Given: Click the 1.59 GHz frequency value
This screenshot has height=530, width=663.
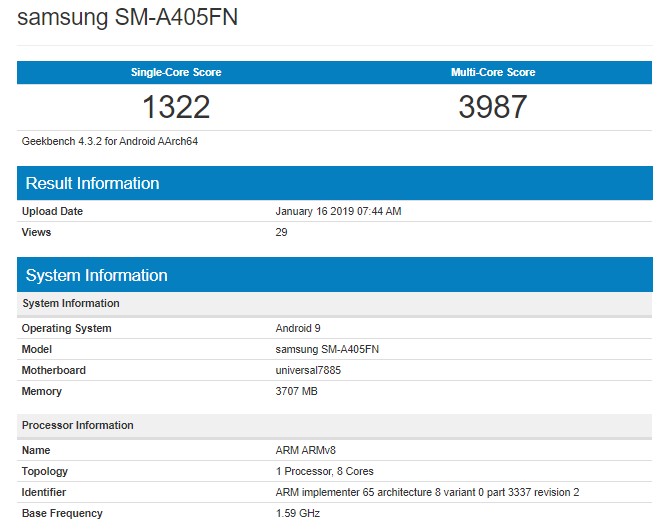Looking at the screenshot, I should click(x=298, y=514).
